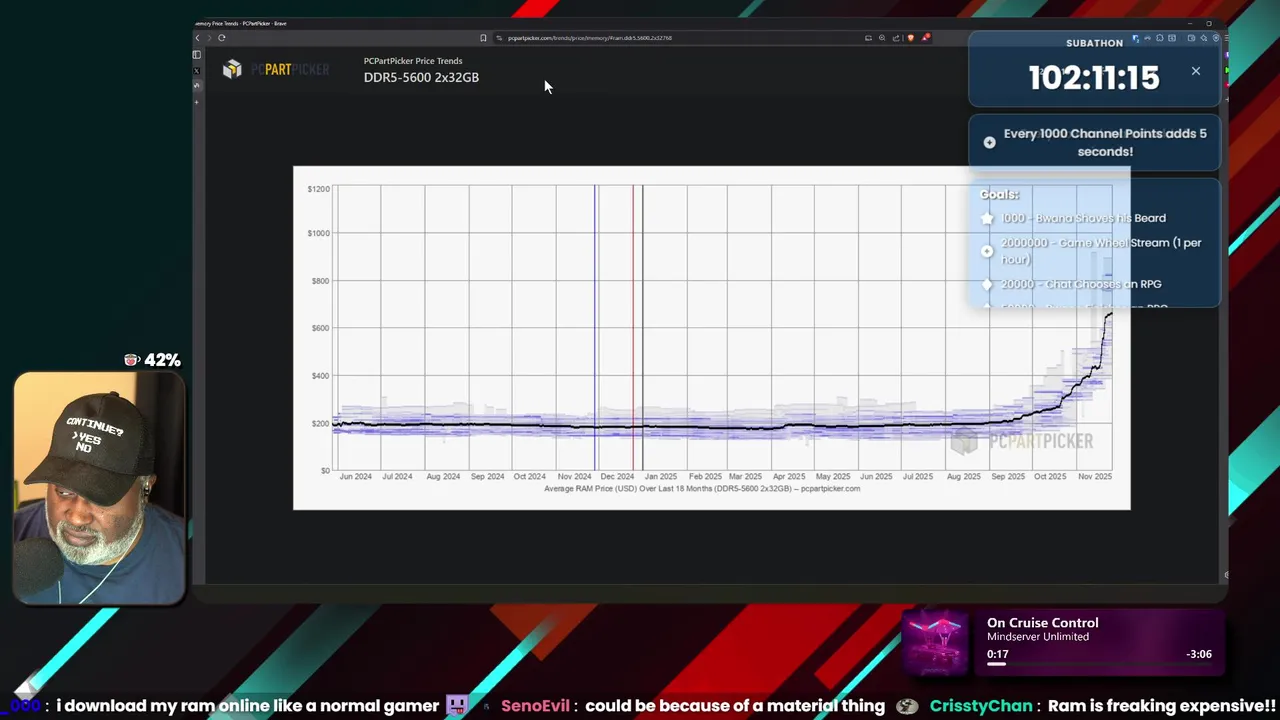Click the PCPartPicker logo
The width and height of the screenshot is (1280, 720).
pos(275,69)
